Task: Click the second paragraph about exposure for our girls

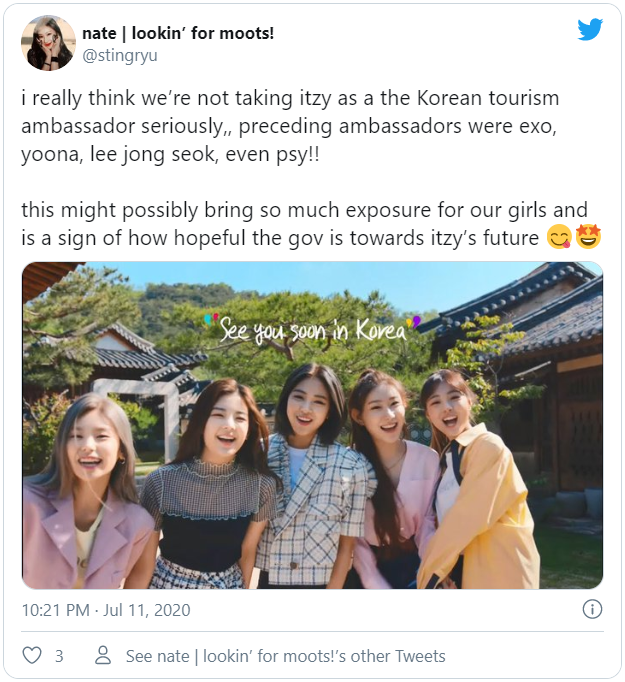Action: tap(304, 224)
